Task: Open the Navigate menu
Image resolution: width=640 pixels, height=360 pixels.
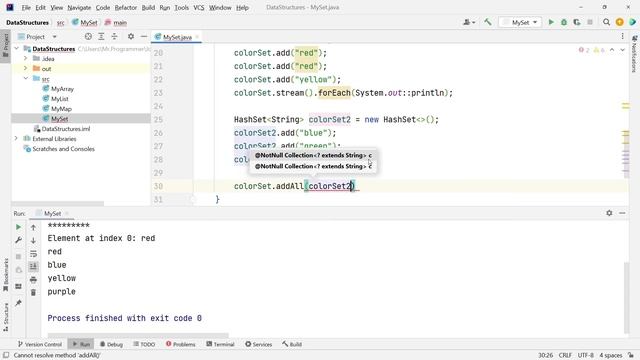Action: tap(79, 7)
